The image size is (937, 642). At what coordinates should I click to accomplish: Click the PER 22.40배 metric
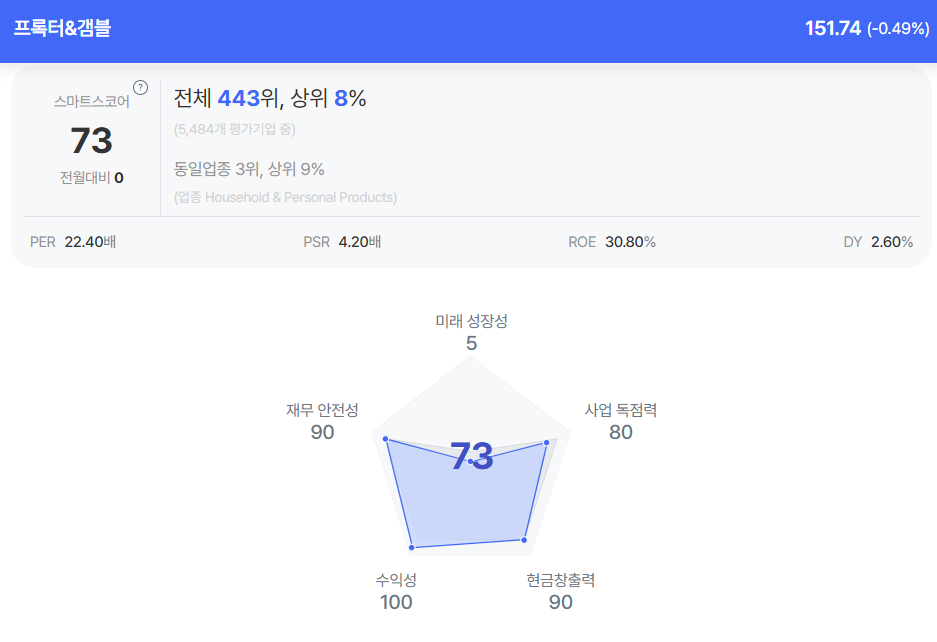click(x=73, y=242)
